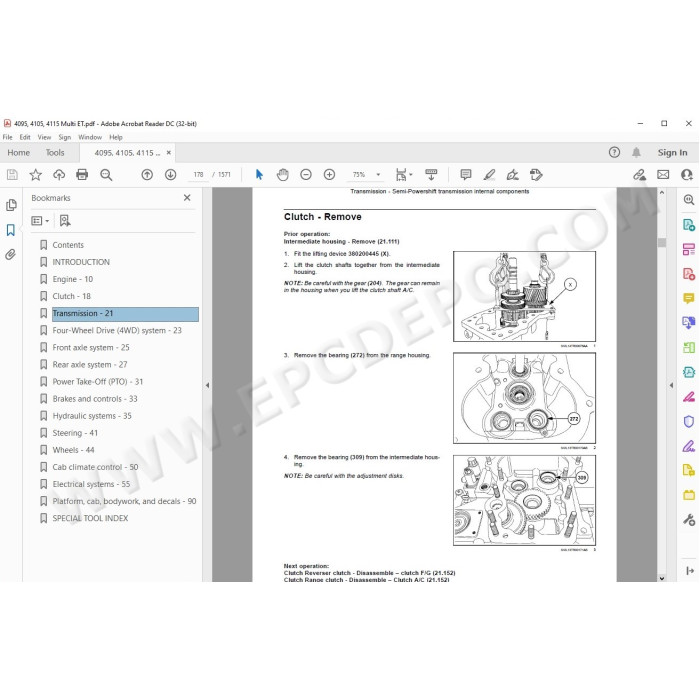
Task: Share a link to this file
Action: pos(640,175)
